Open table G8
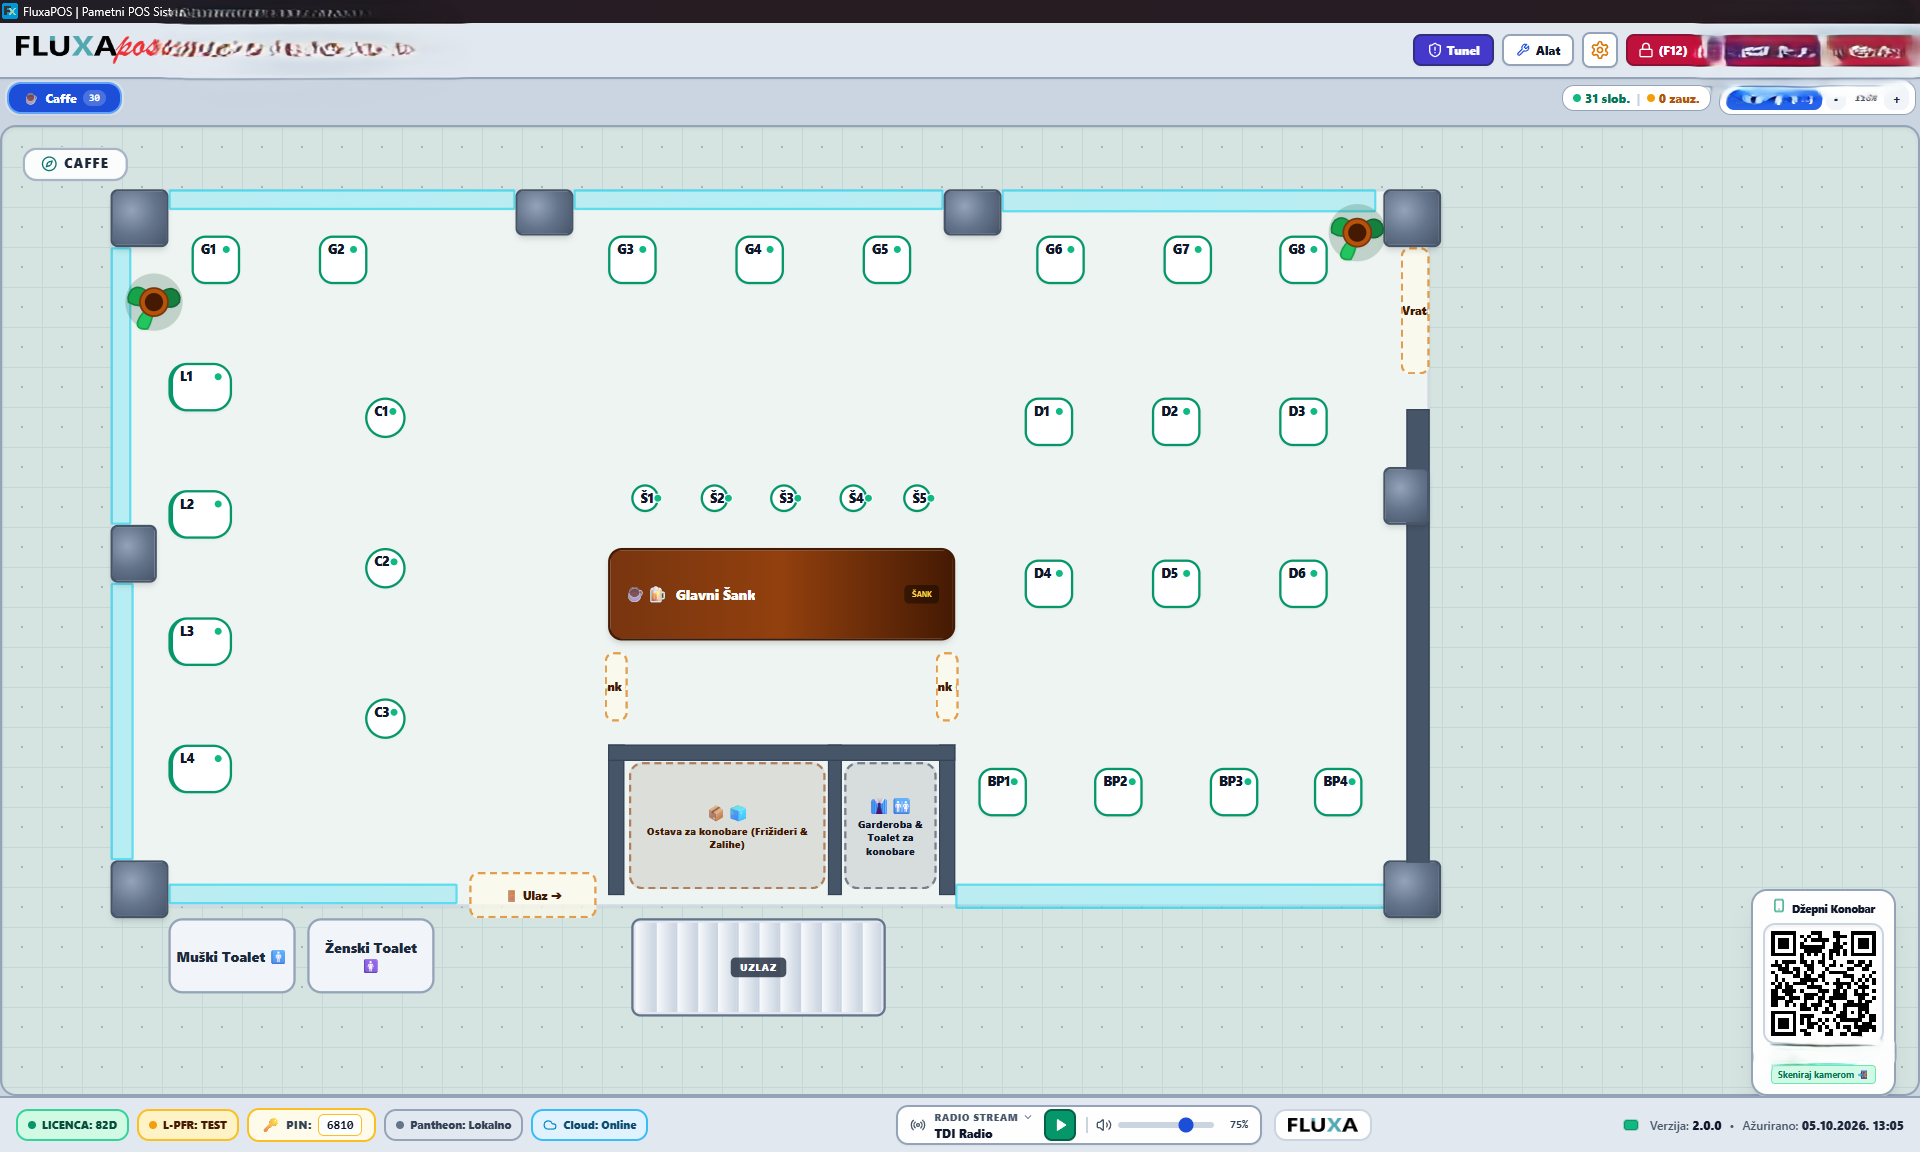 1303,260
